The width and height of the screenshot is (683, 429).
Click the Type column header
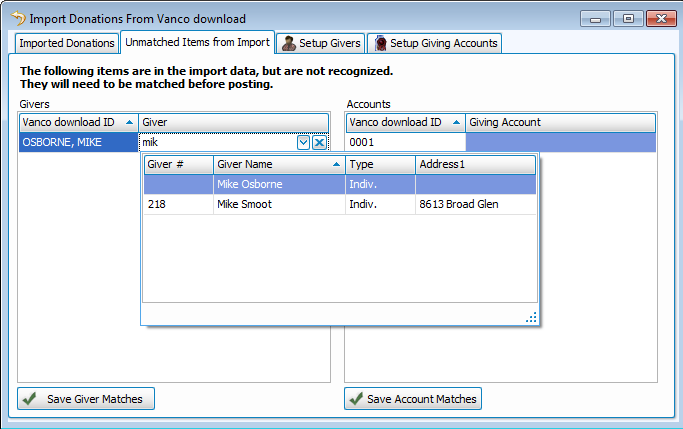click(x=380, y=164)
